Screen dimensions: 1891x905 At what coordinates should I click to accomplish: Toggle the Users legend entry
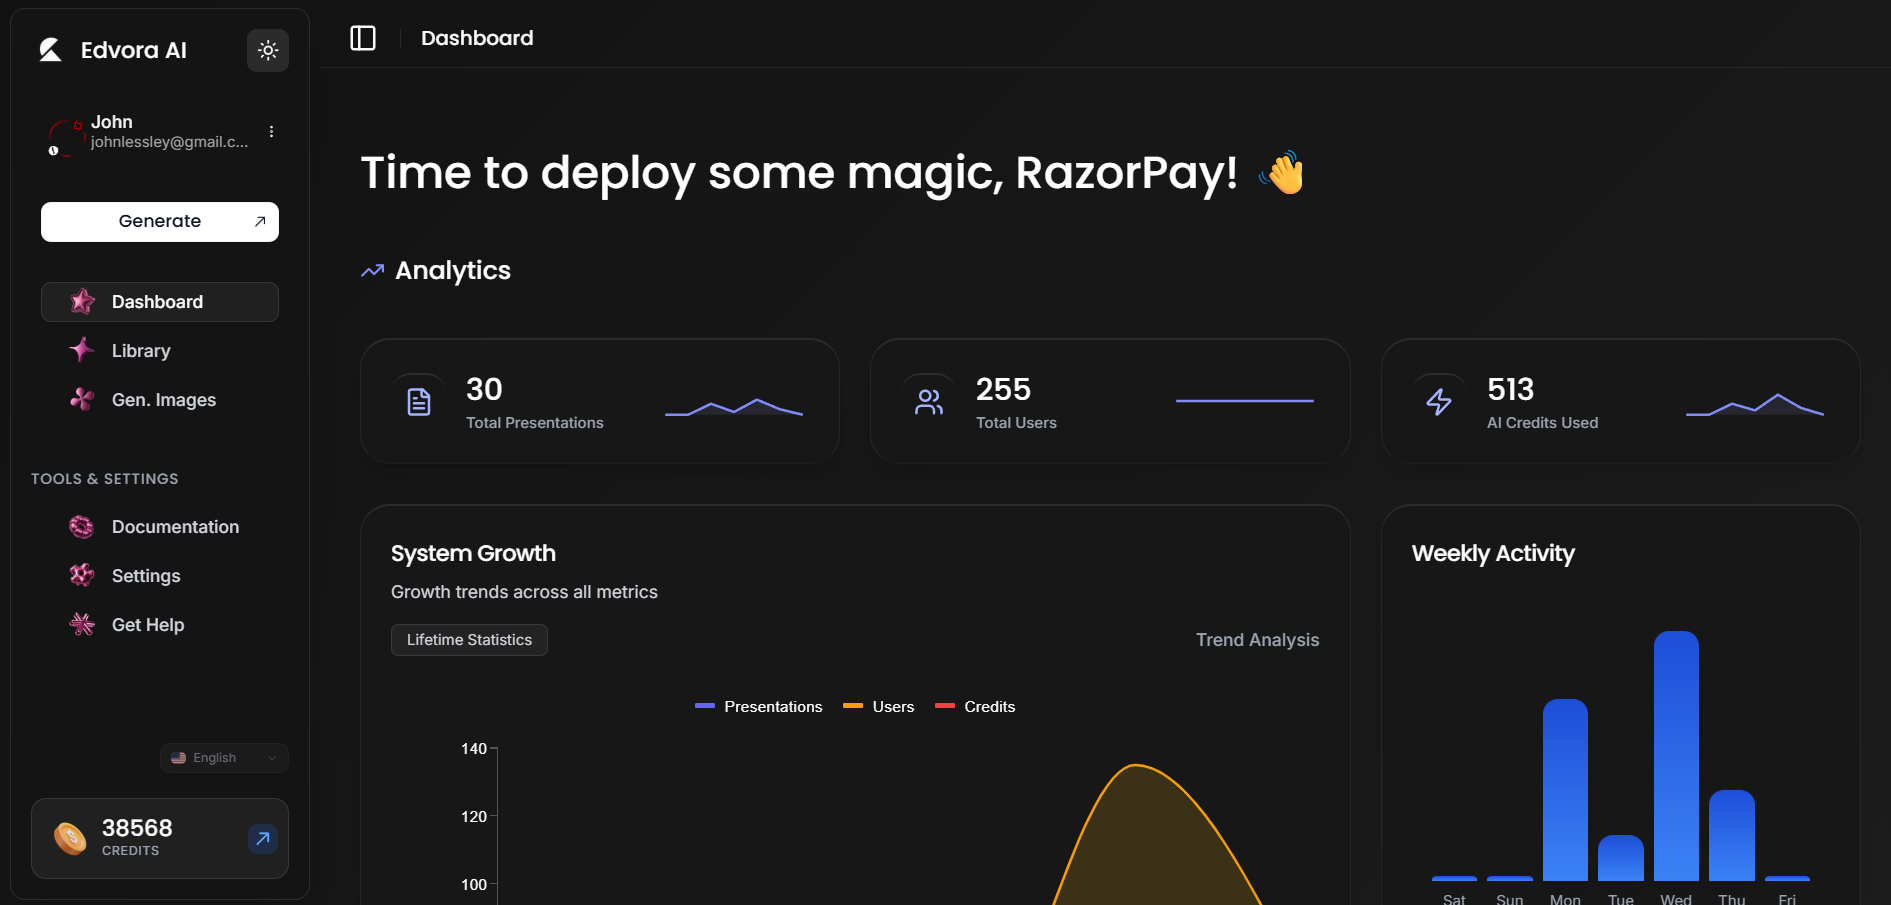pos(879,707)
